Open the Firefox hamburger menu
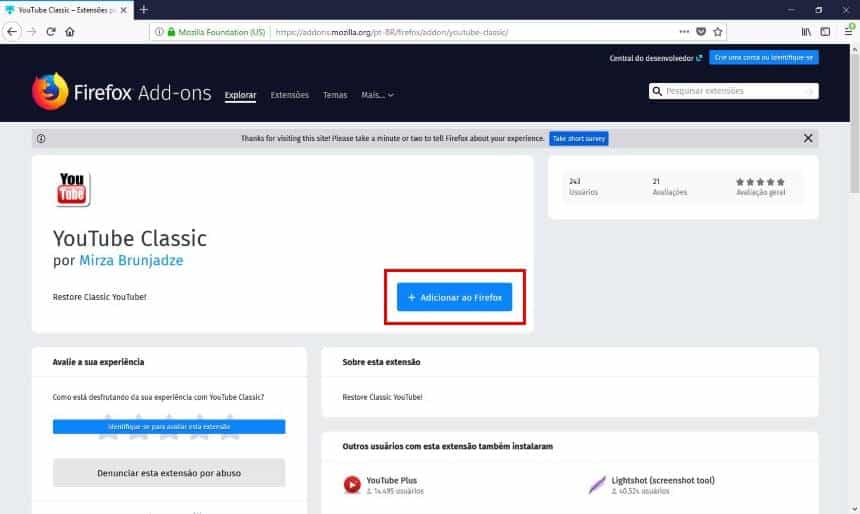 (848, 32)
